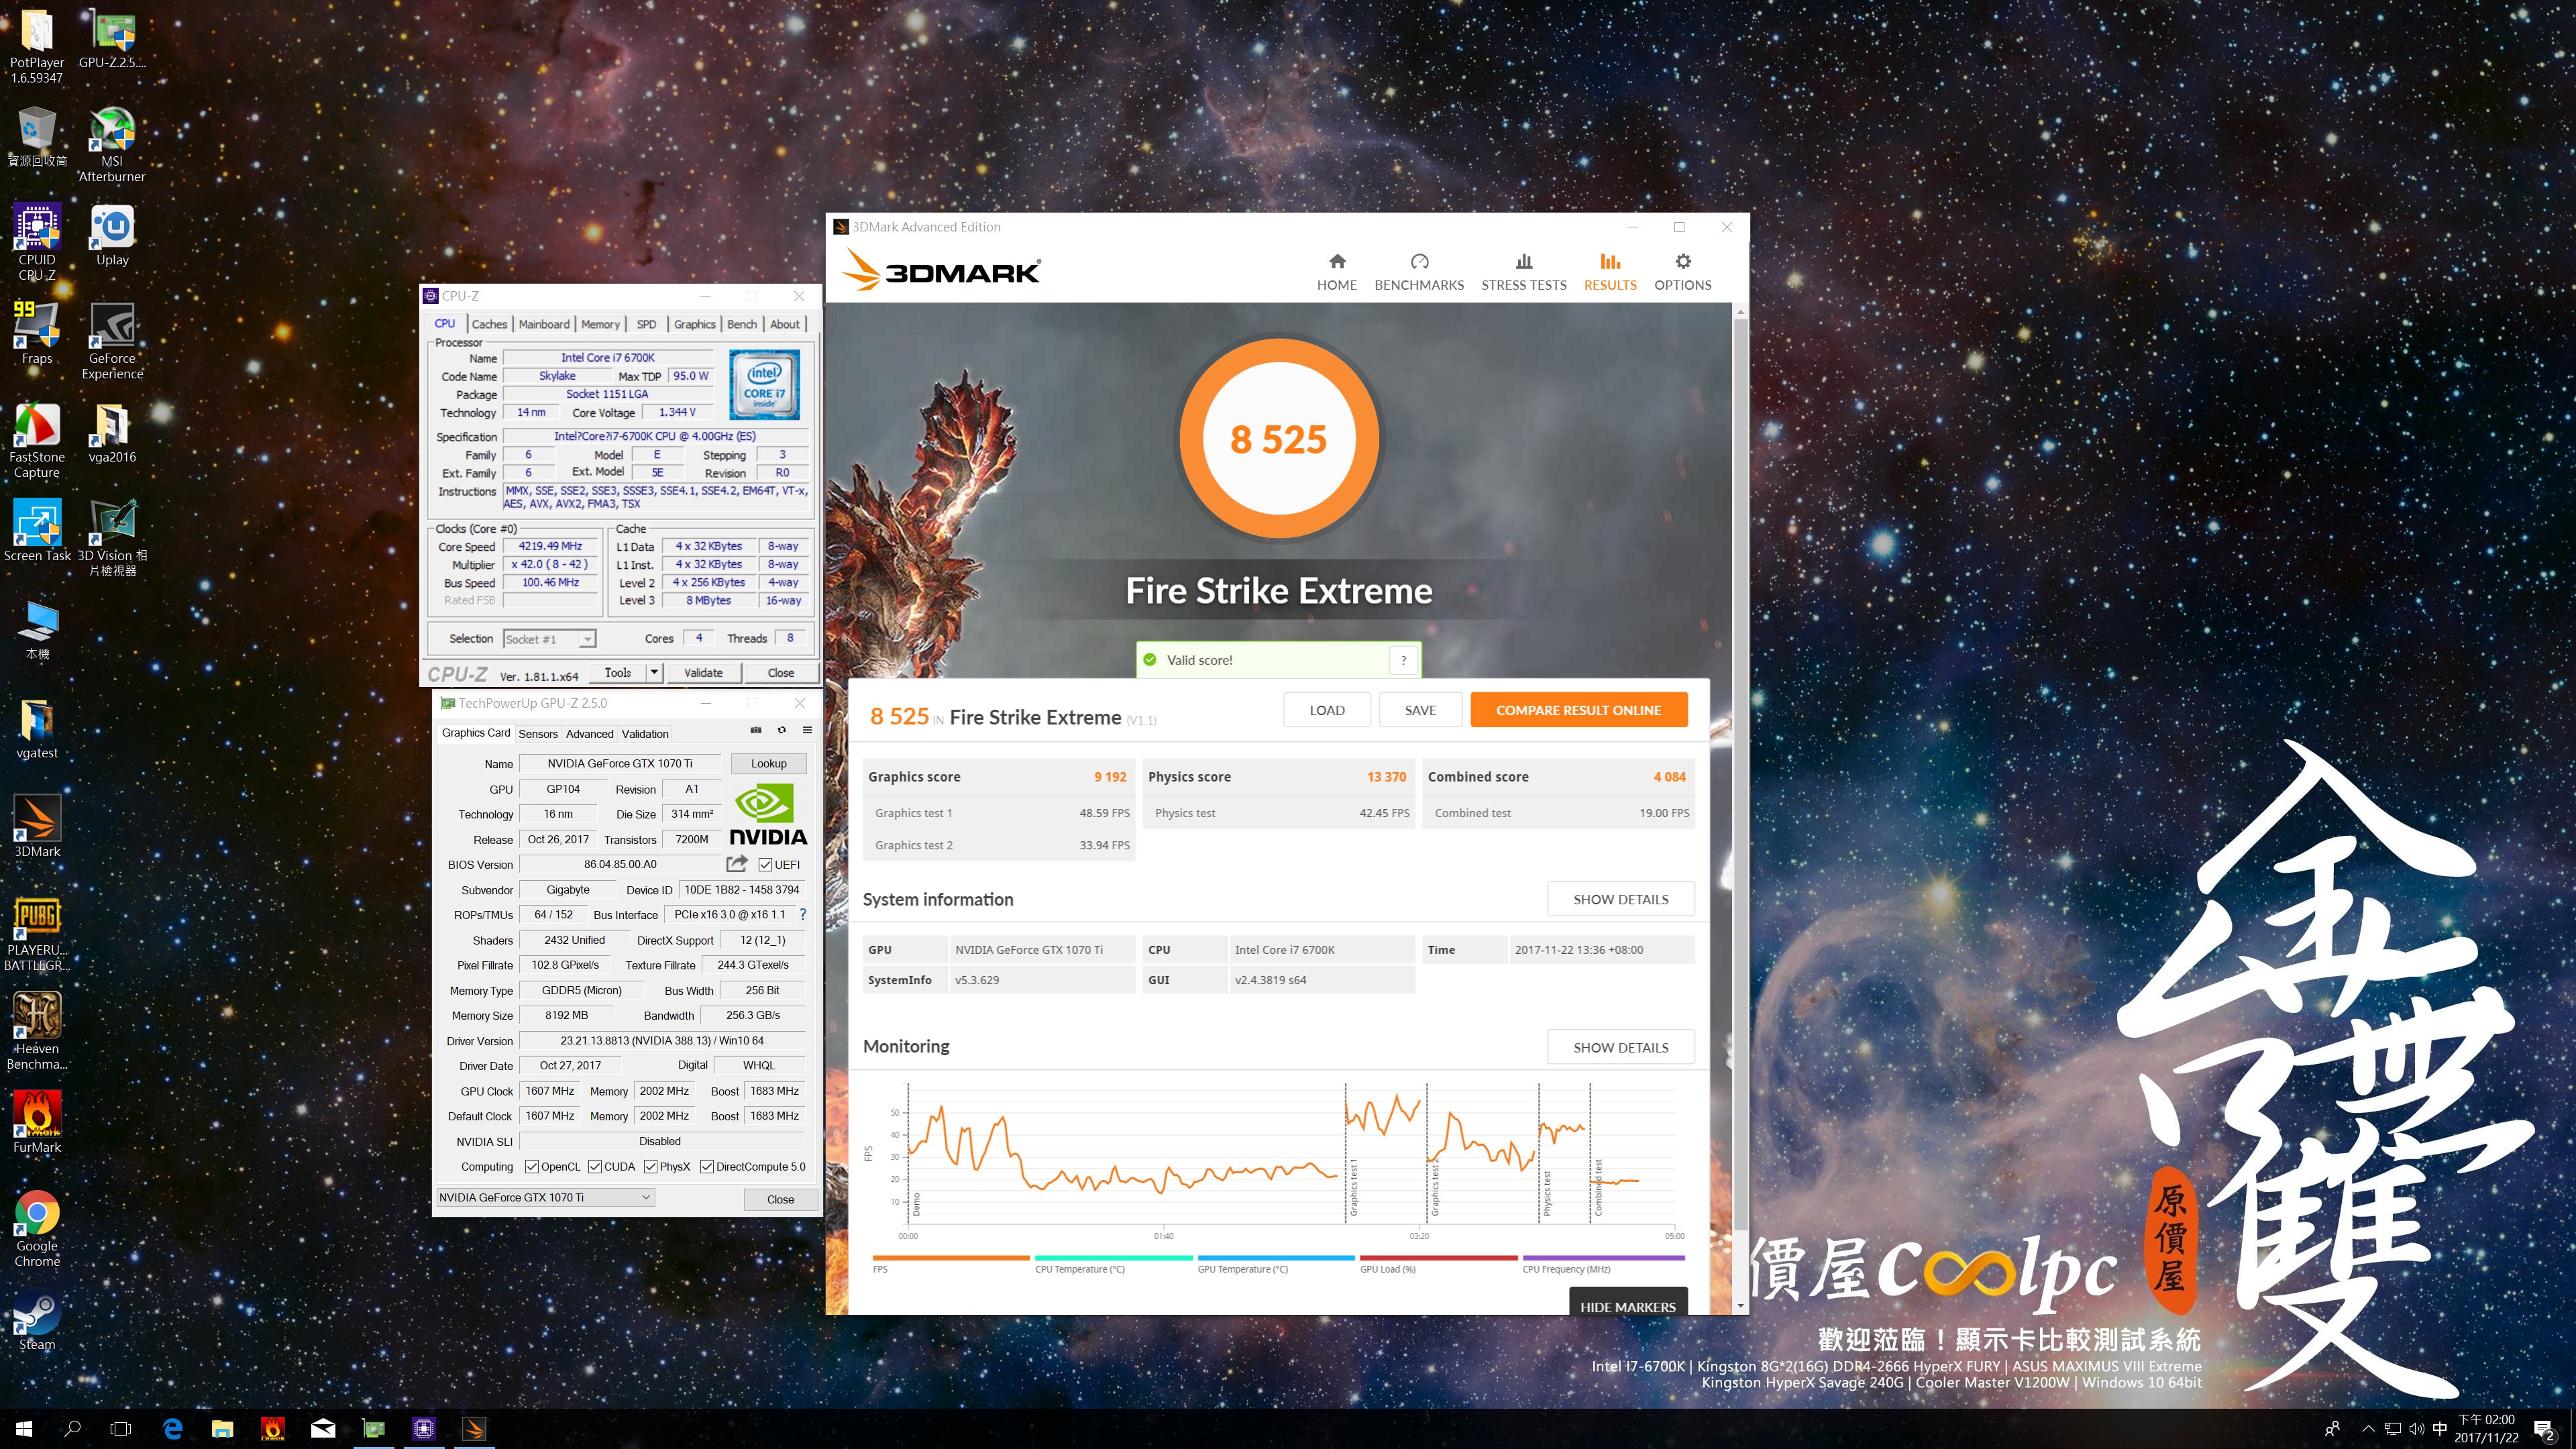
Task: Open File Explorer from the taskbar
Action: [x=222, y=1428]
